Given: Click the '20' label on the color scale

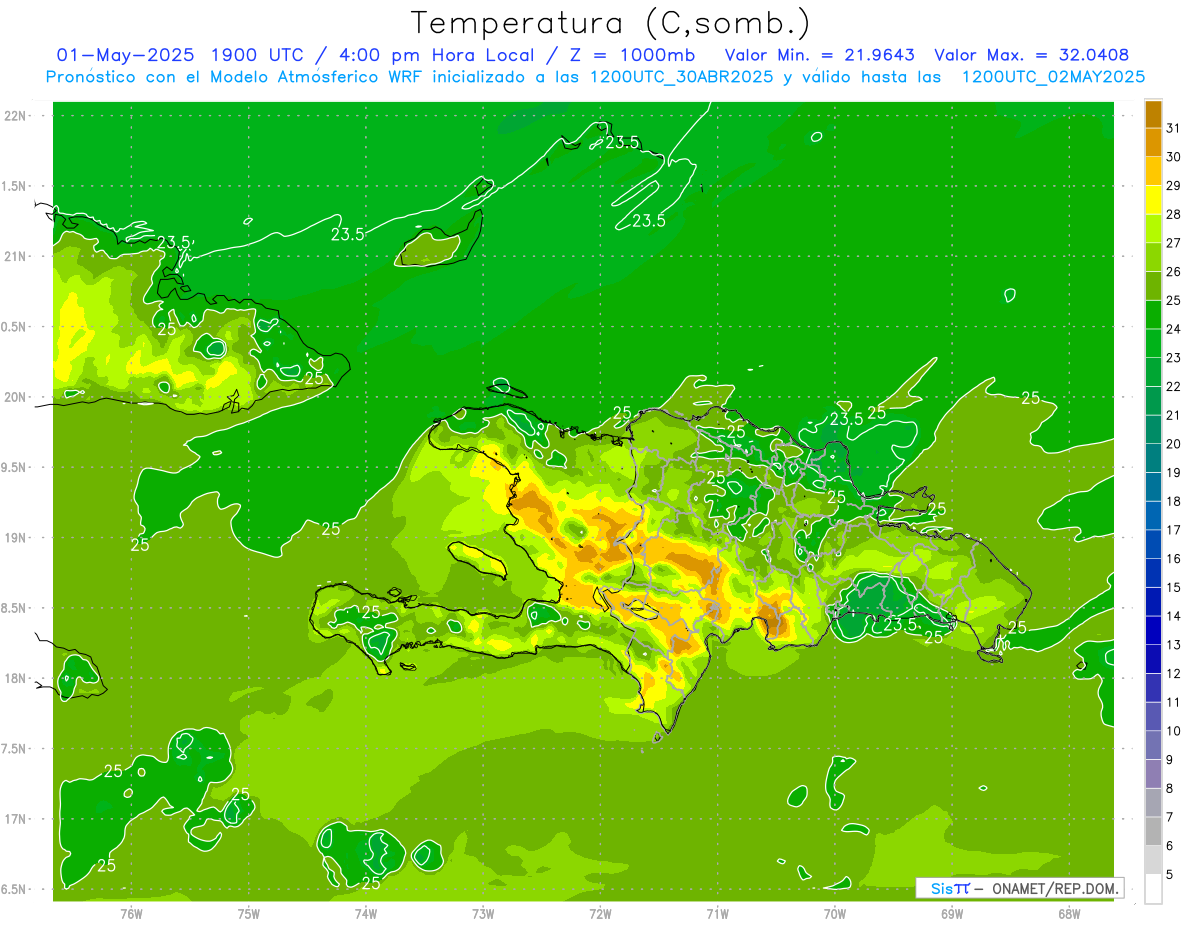Looking at the screenshot, I should [1173, 444].
